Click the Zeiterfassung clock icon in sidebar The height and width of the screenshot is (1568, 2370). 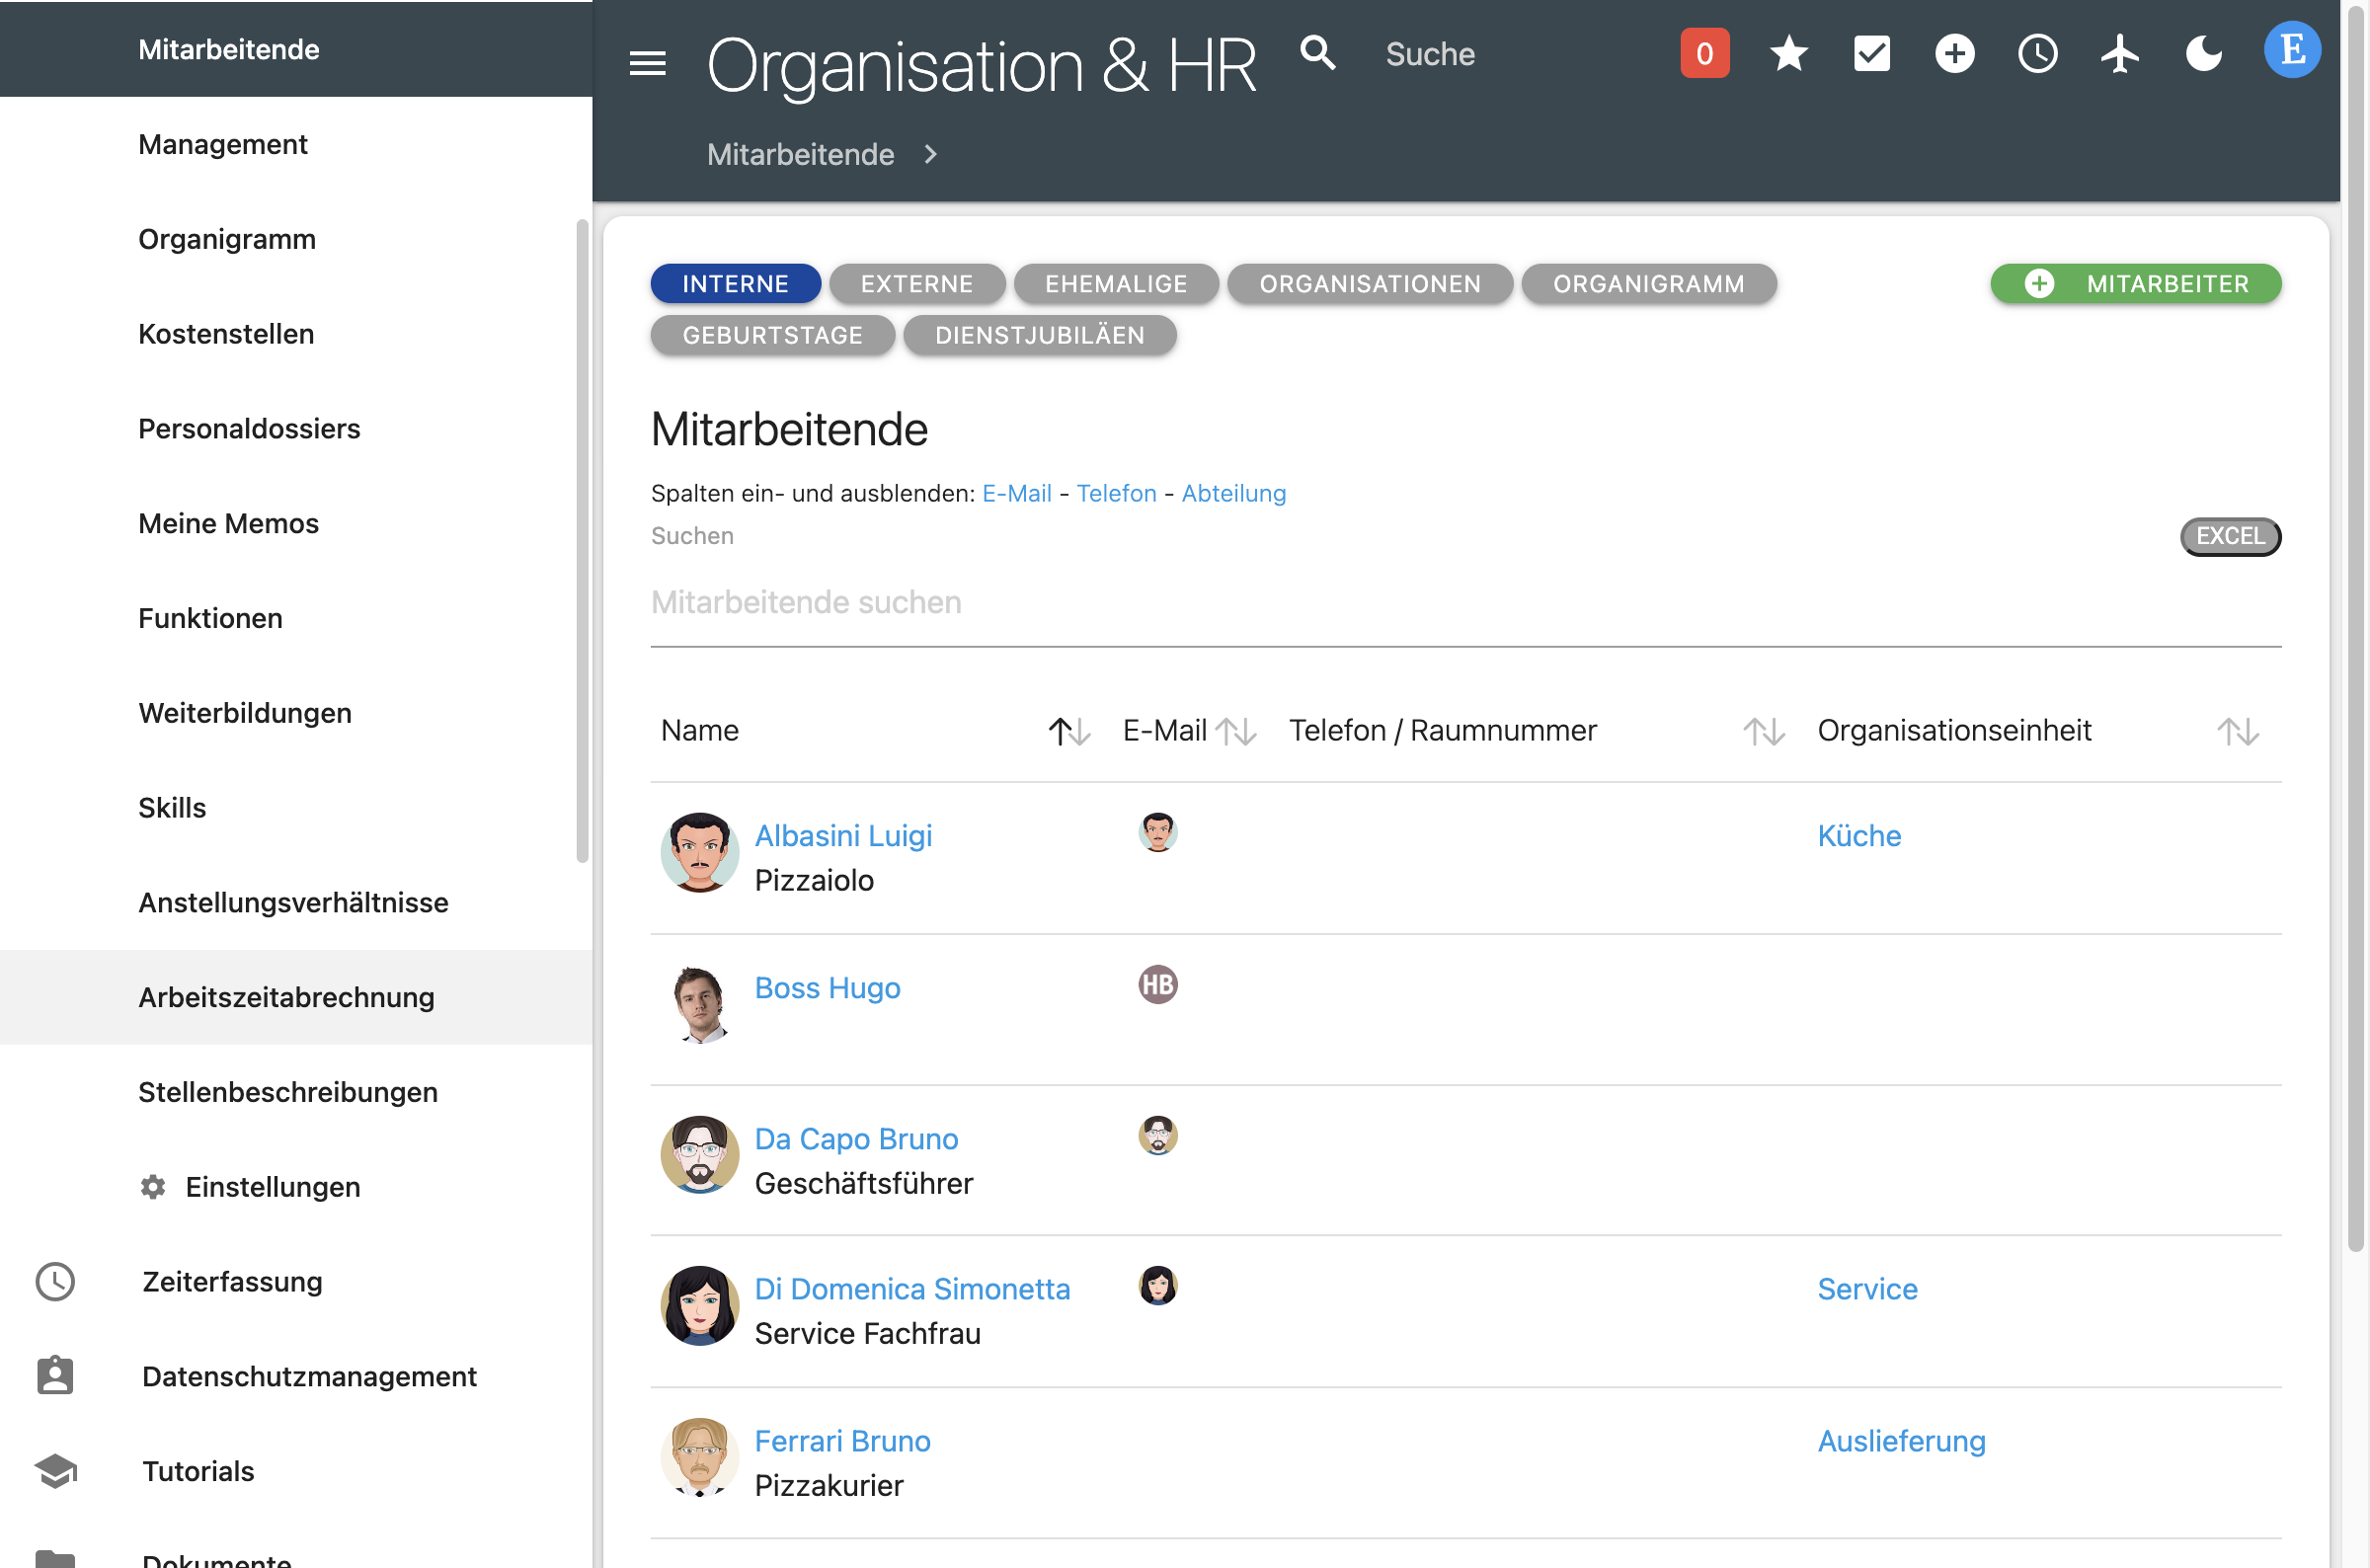(x=55, y=1282)
